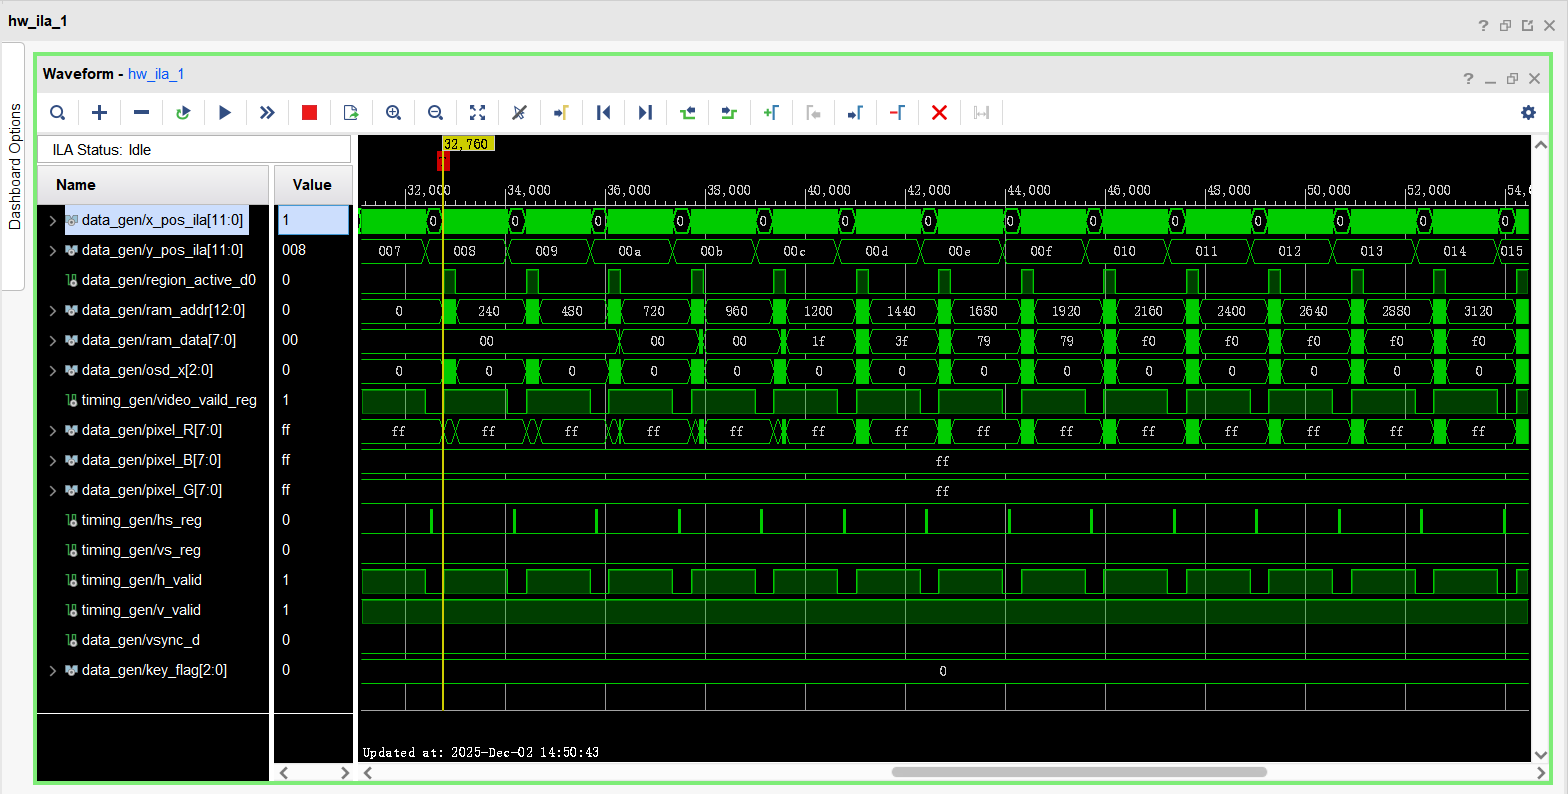Expand data_gen/ram_data[7:0] bus
Image resolution: width=1568 pixels, height=794 pixels.
click(x=53, y=340)
